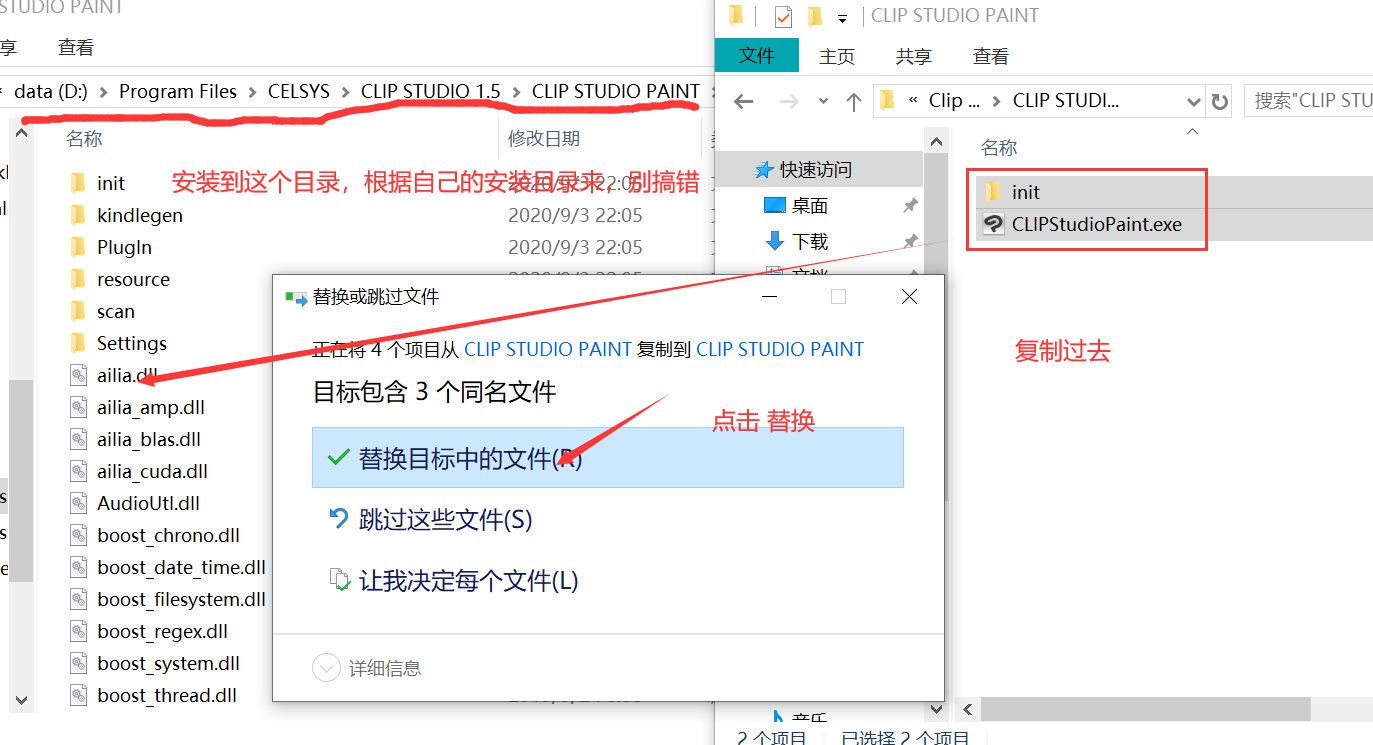Click CLIP STUDIO 1.5 in left address path
1373x745 pixels.
tap(431, 91)
